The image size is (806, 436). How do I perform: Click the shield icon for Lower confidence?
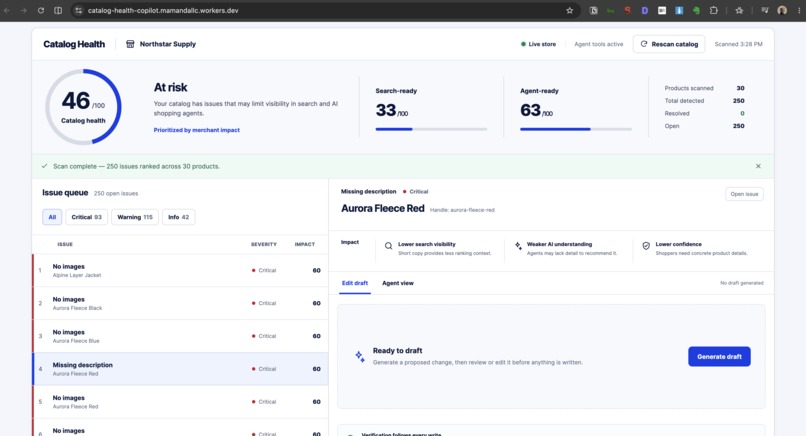click(646, 246)
